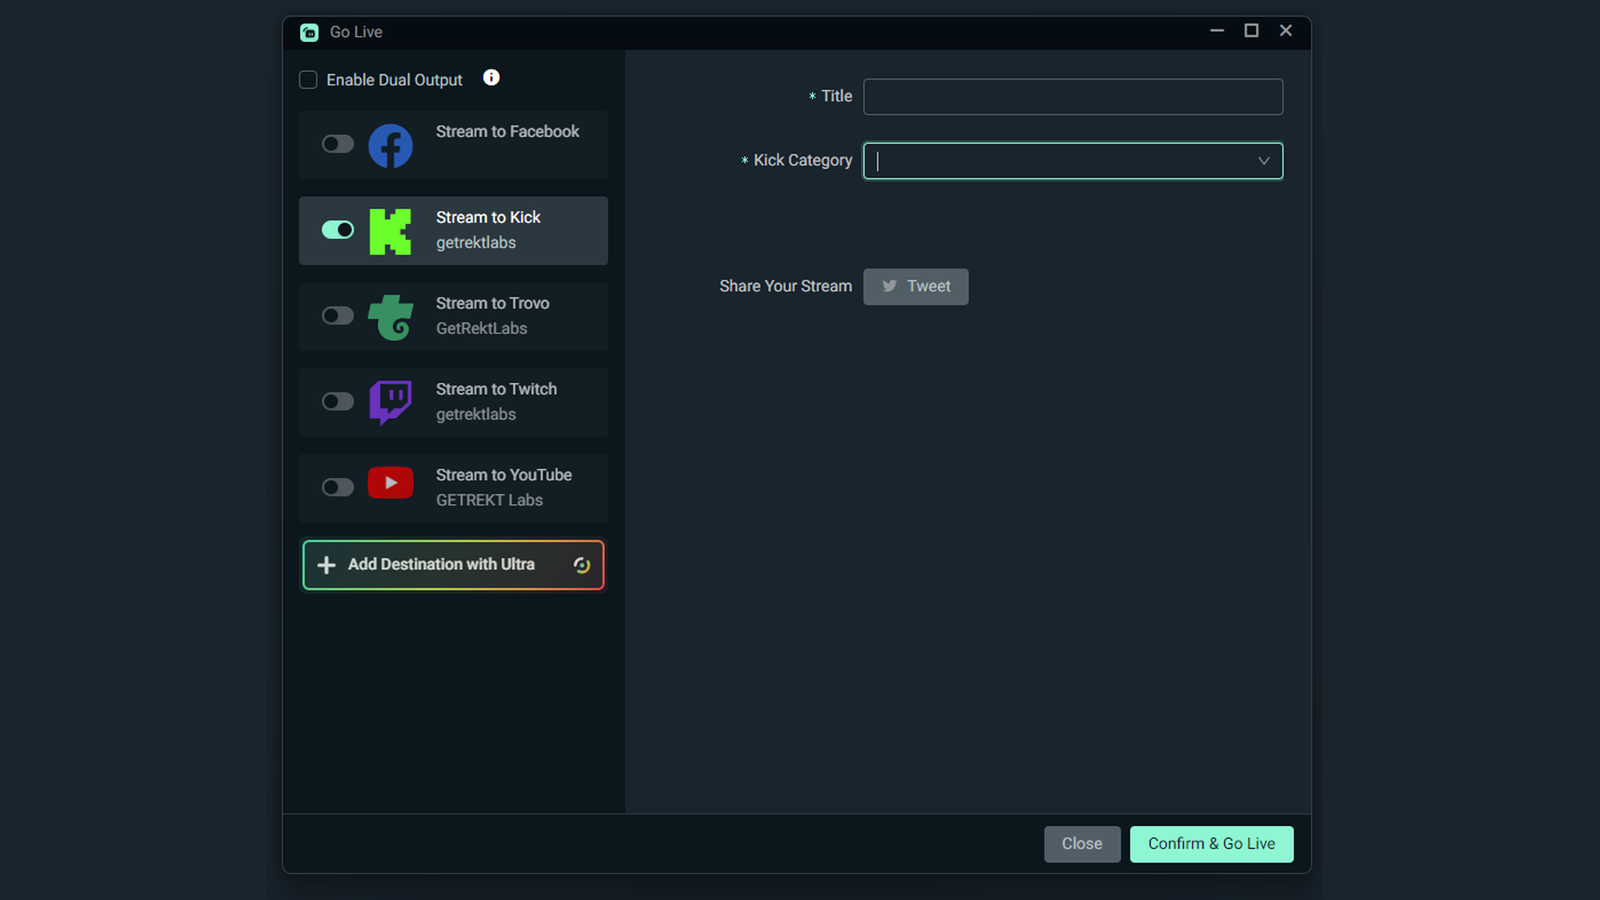Disable streaming to Kick
The height and width of the screenshot is (900, 1600).
point(337,230)
